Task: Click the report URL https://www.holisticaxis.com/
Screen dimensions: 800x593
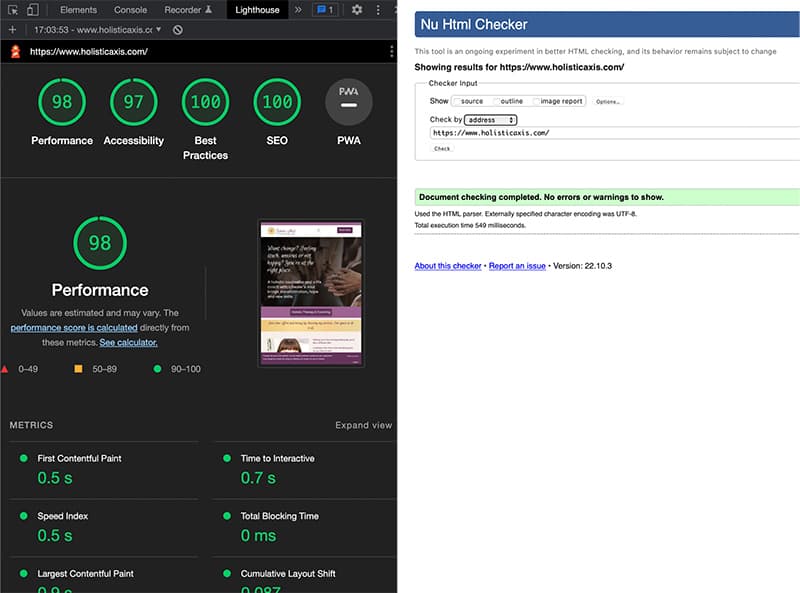Action: tap(89, 52)
